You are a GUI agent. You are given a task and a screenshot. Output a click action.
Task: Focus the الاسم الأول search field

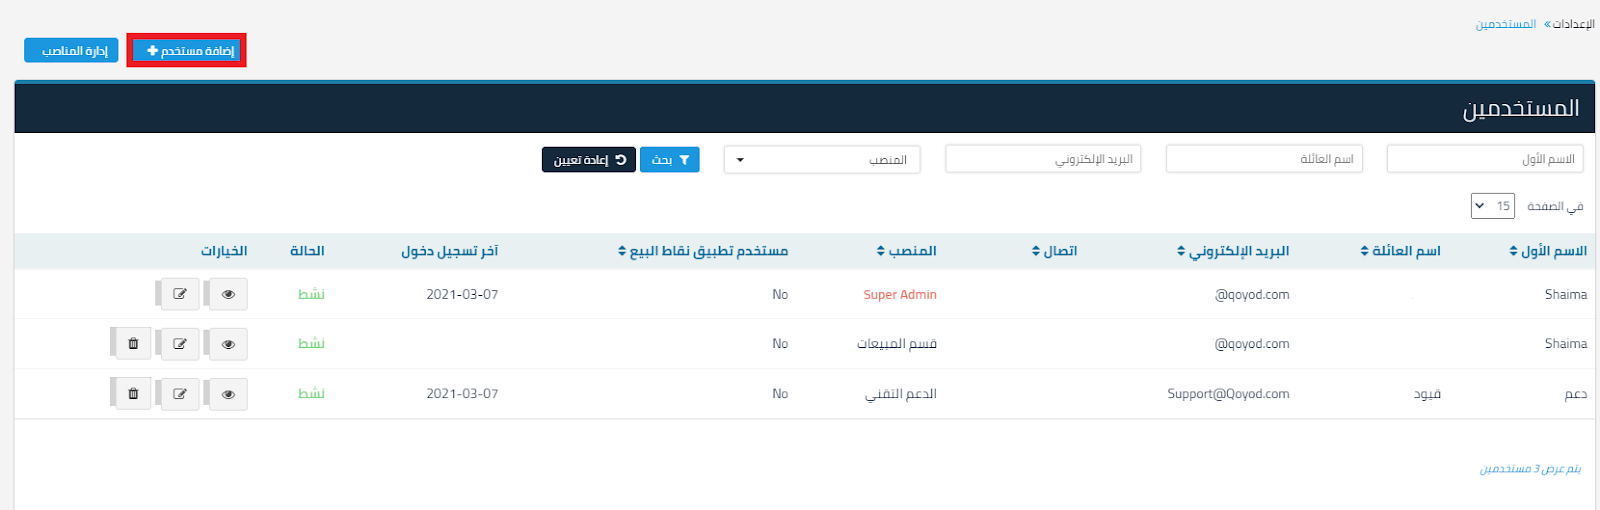point(1484,160)
